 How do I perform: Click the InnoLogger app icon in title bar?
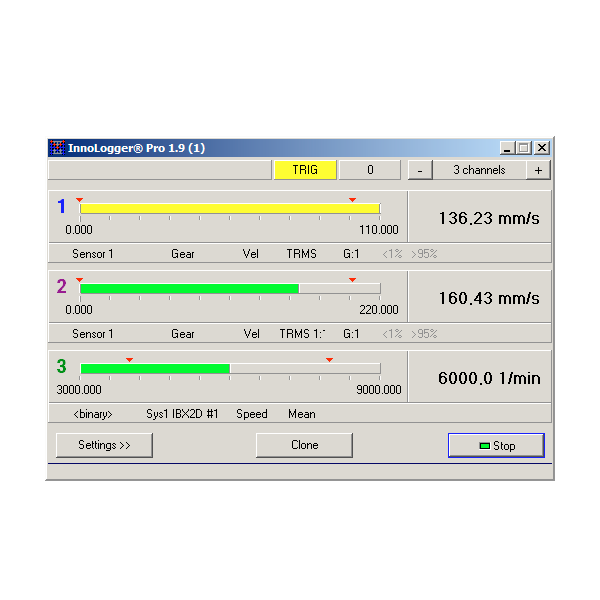coord(57,148)
